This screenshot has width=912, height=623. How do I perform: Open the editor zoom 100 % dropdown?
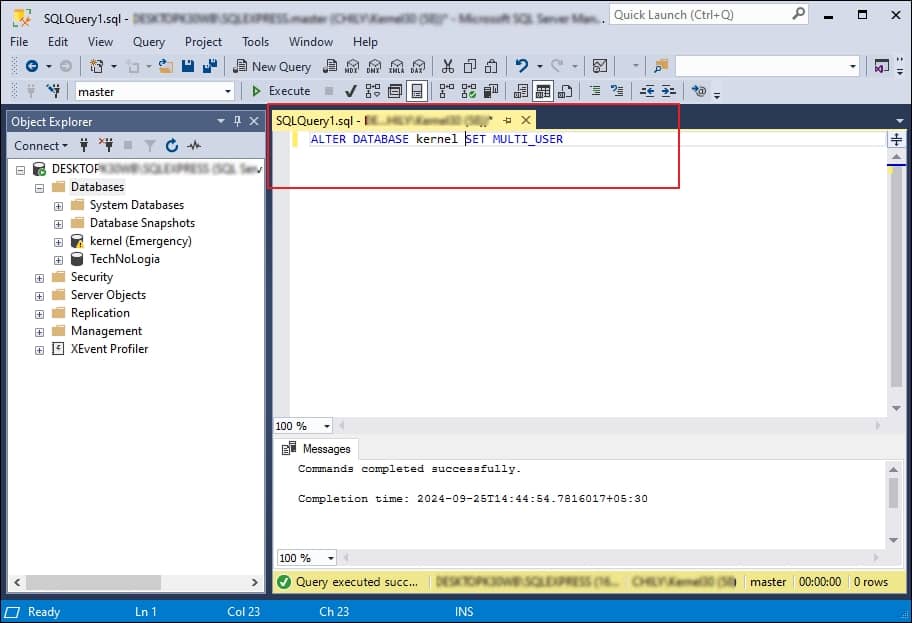(327, 426)
